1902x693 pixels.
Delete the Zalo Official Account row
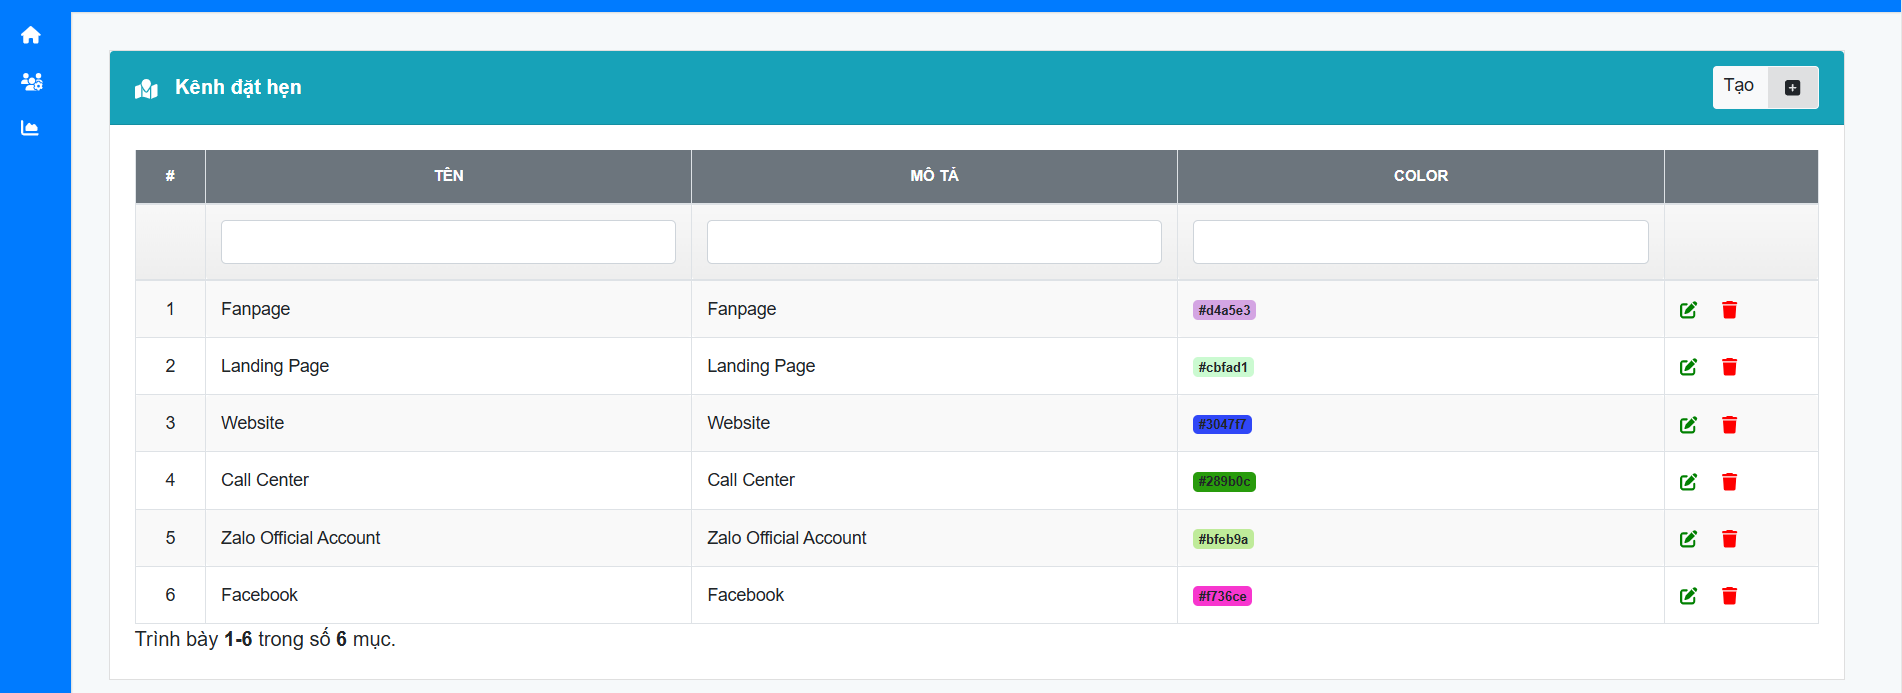[x=1729, y=539]
